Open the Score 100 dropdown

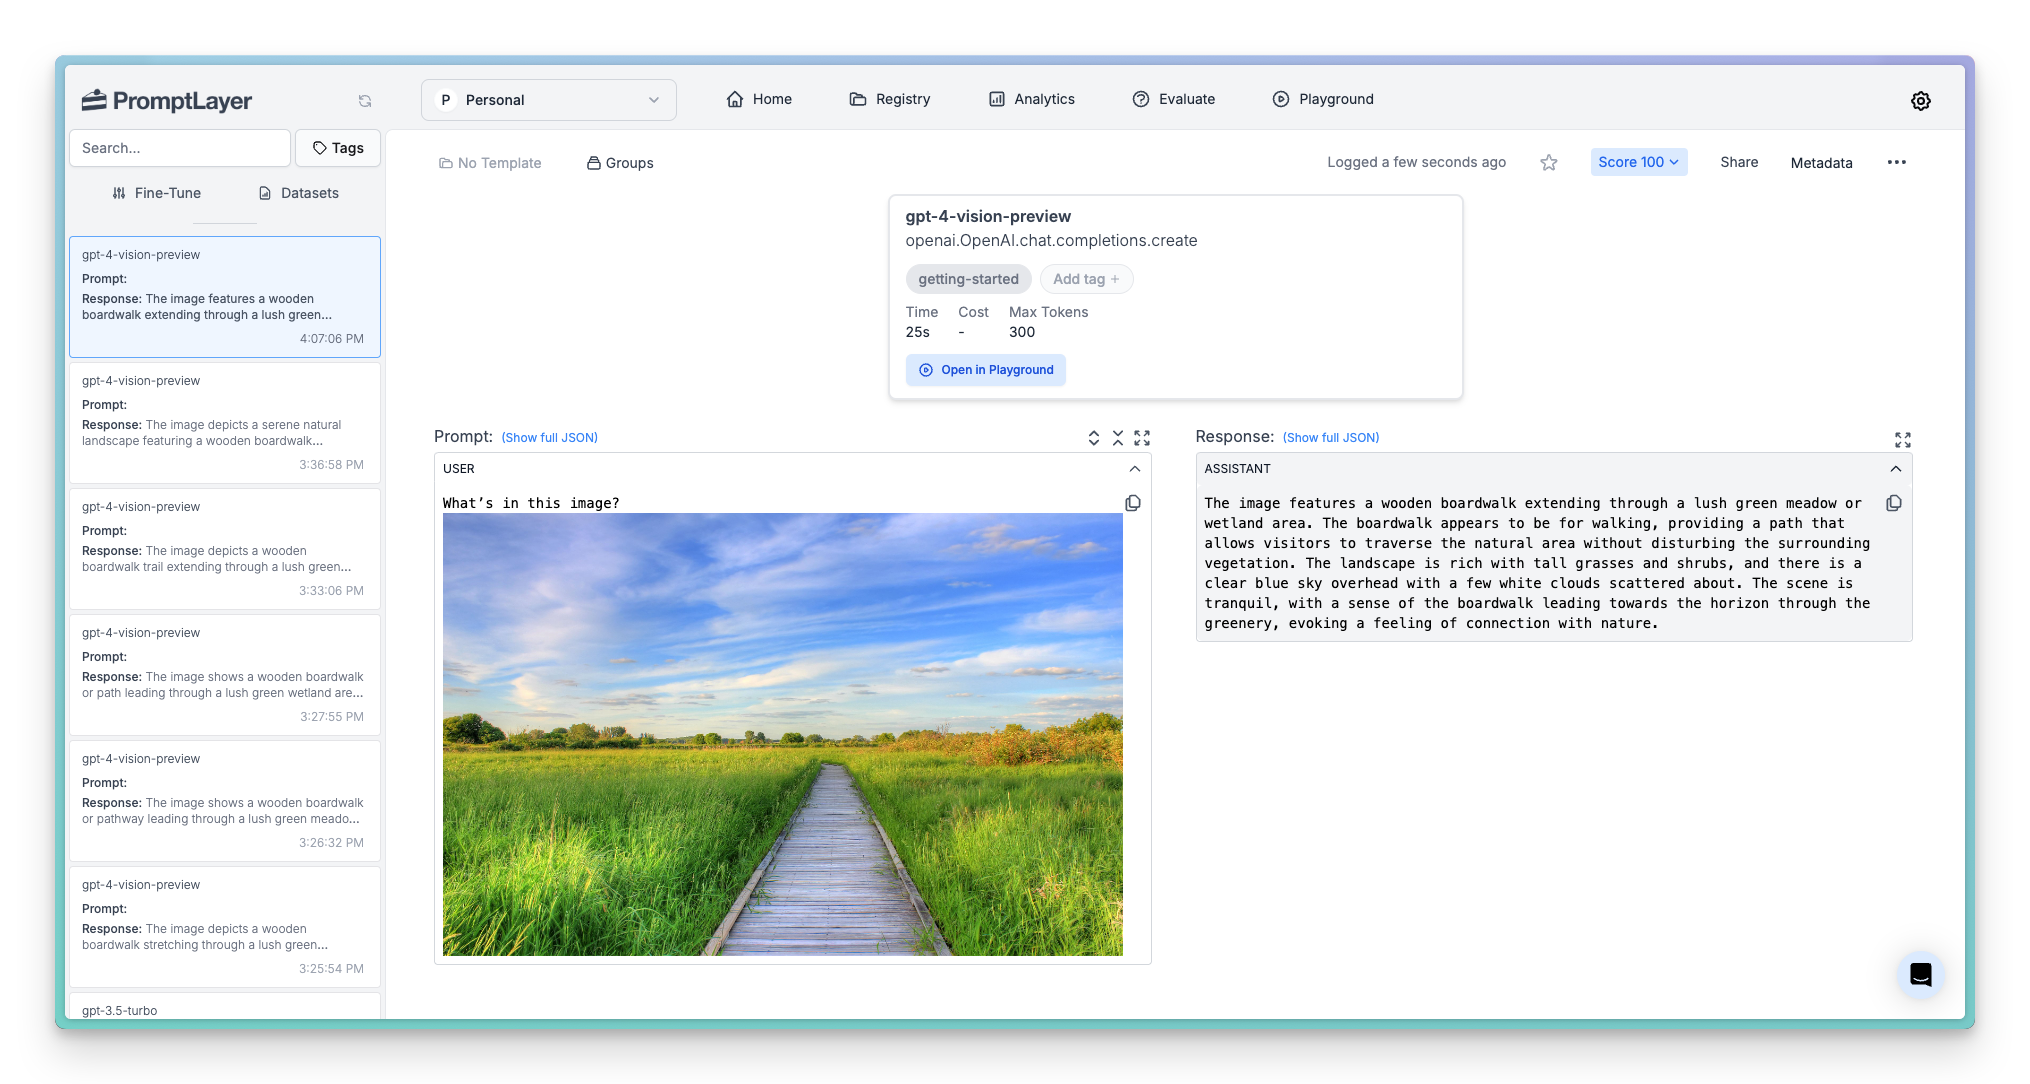(1638, 162)
